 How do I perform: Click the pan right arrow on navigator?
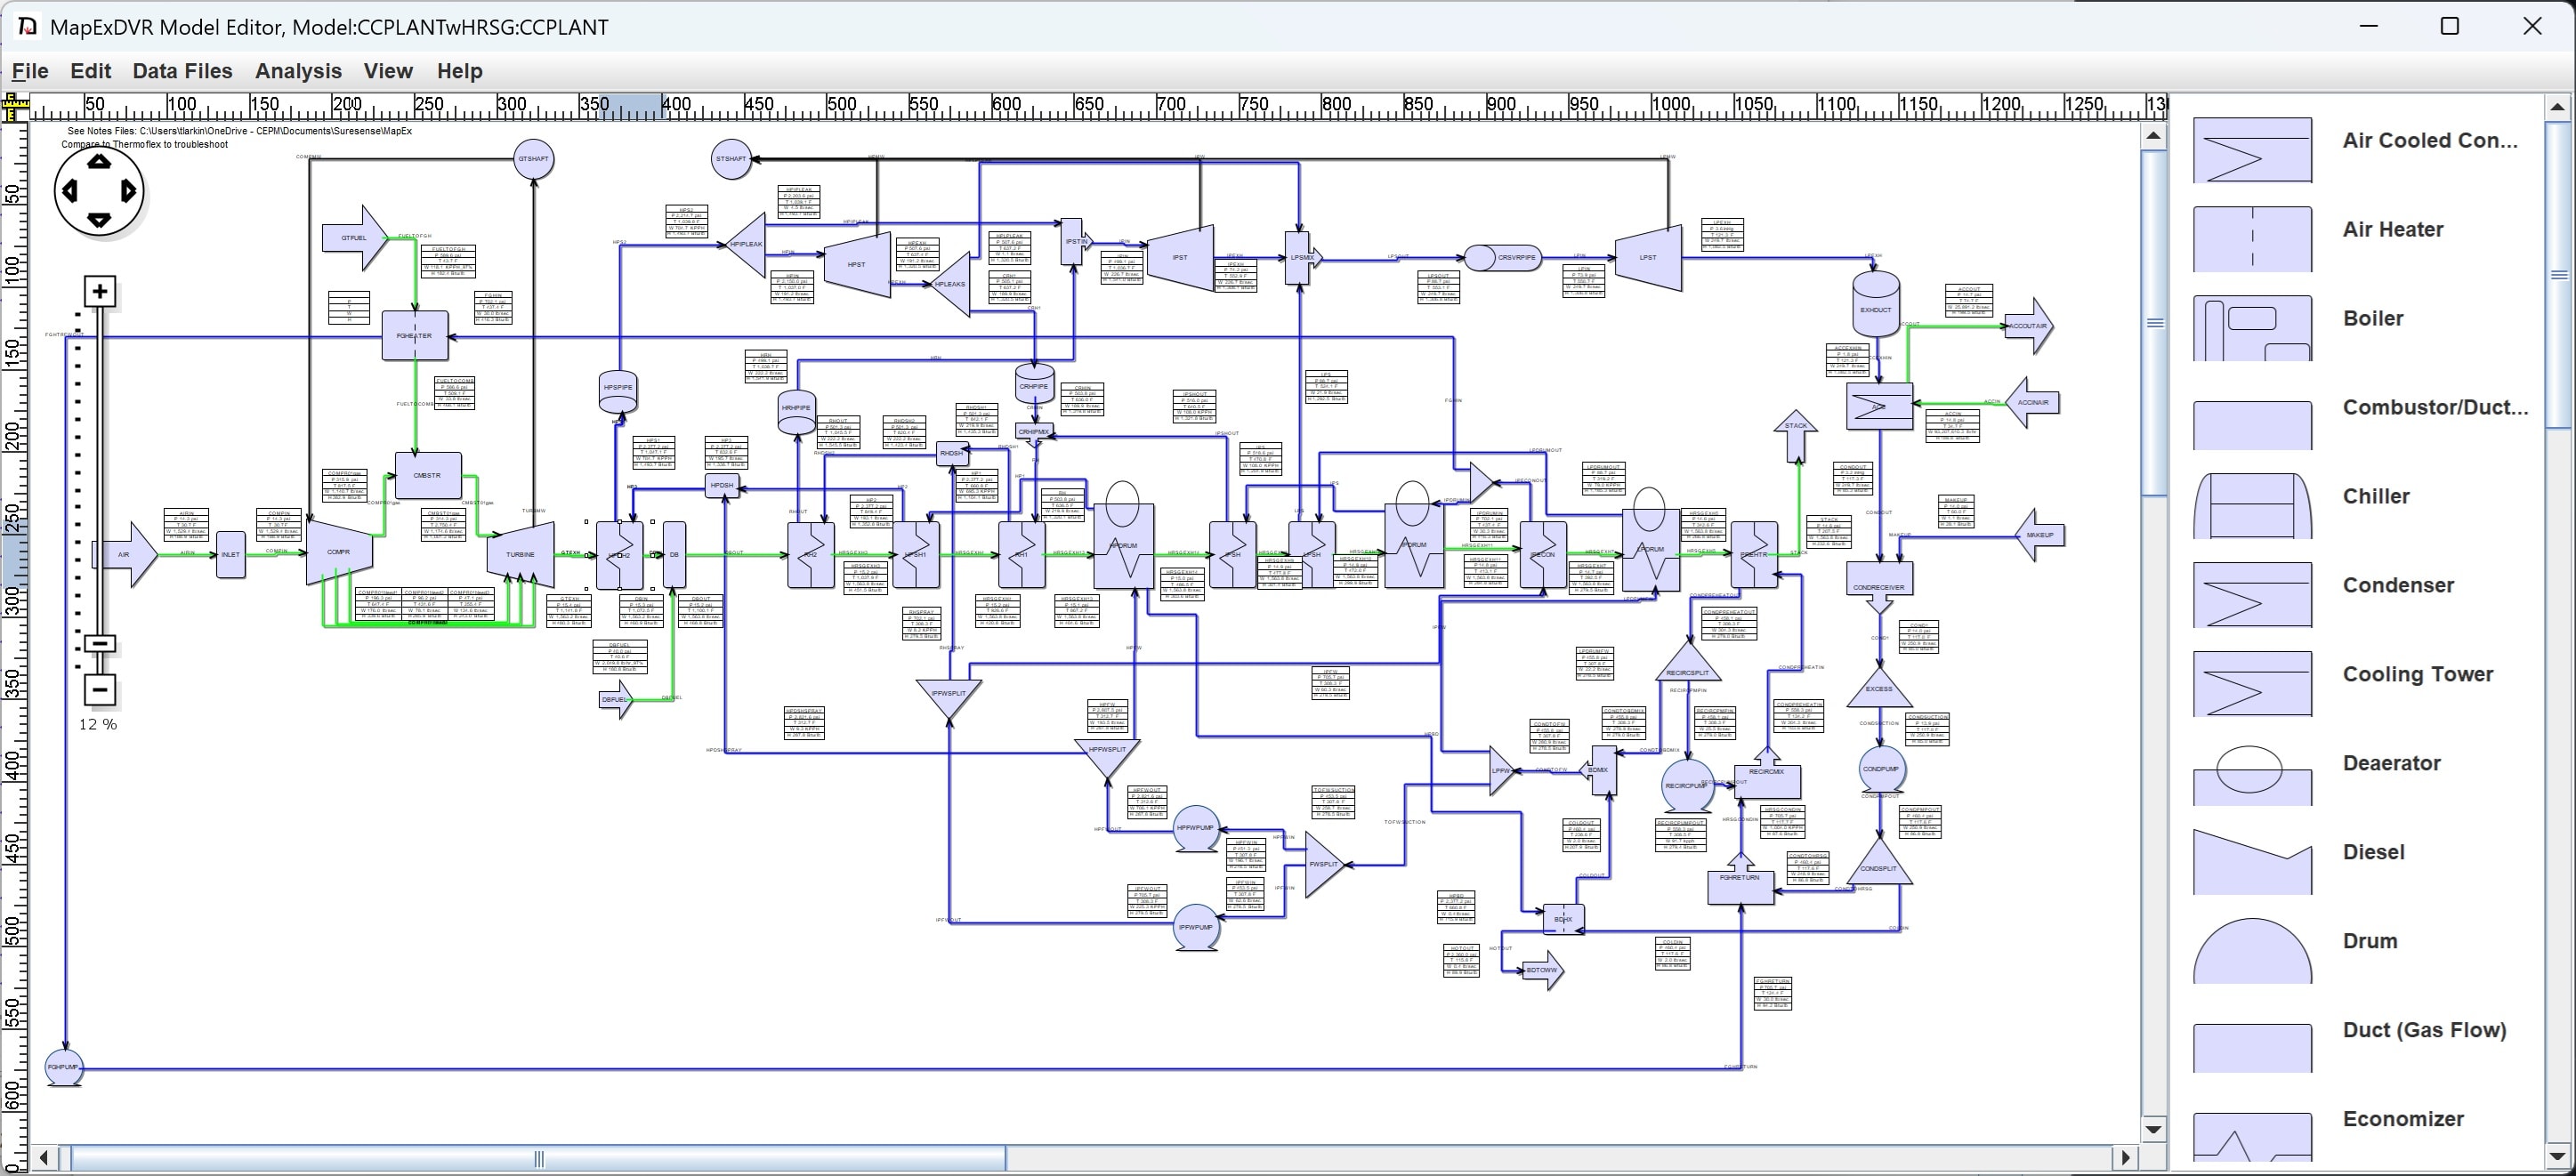point(128,190)
